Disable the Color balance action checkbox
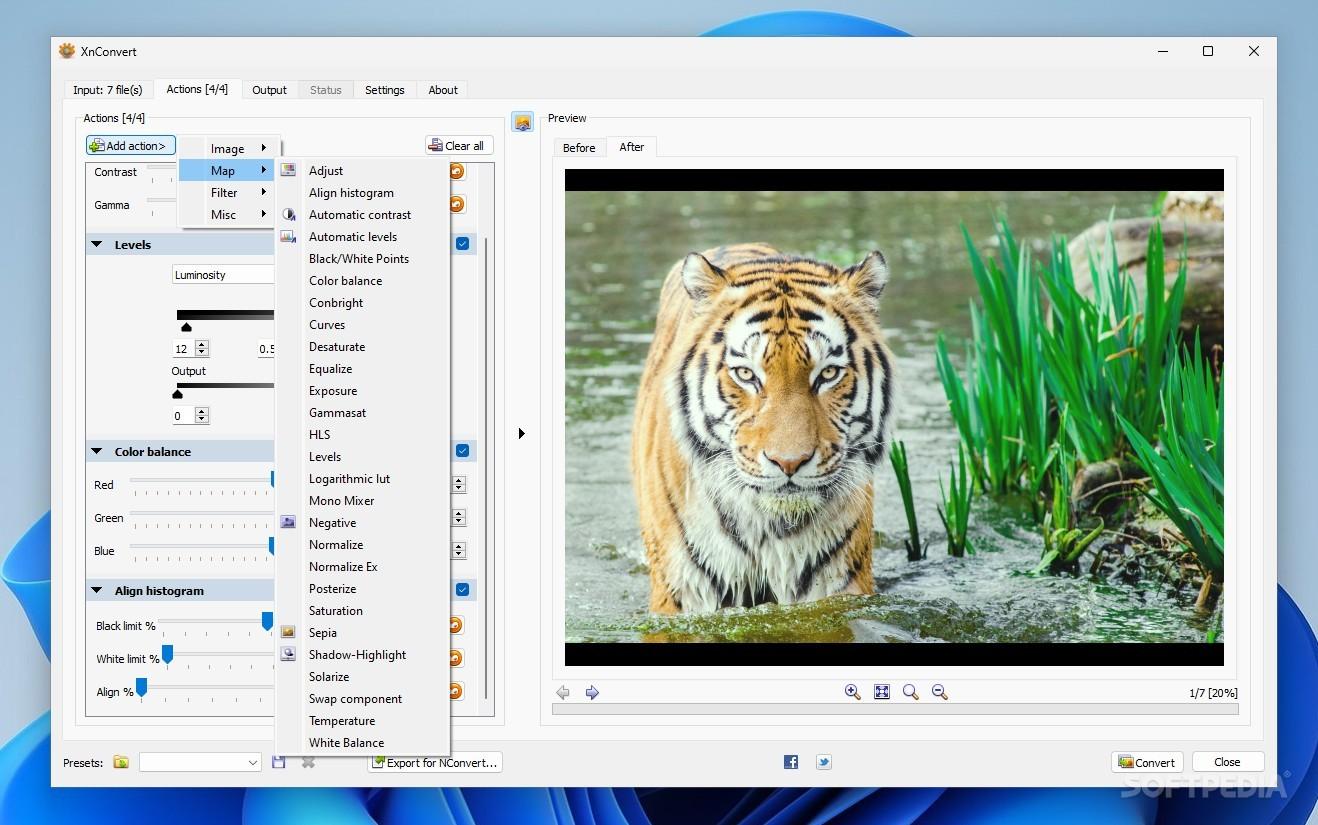This screenshot has width=1318, height=825. pos(463,451)
